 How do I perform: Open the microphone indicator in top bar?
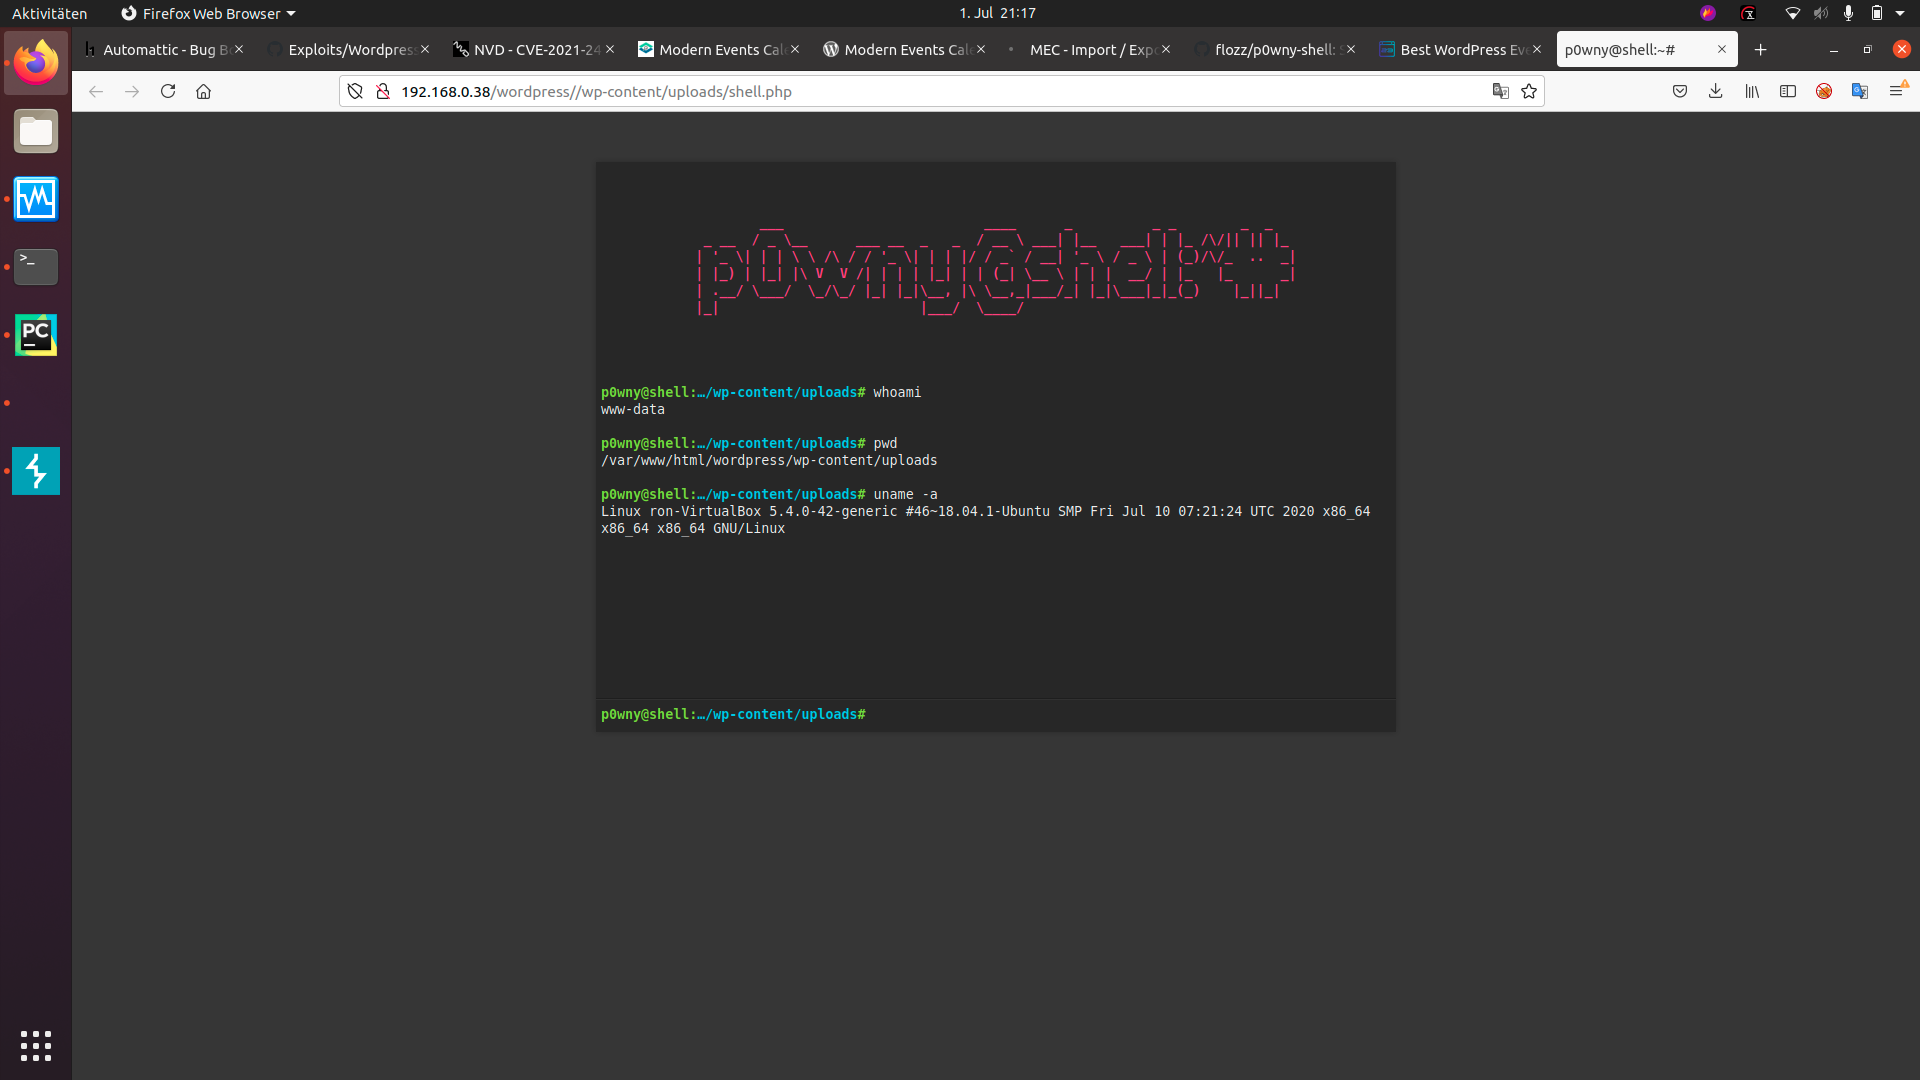coord(1848,13)
